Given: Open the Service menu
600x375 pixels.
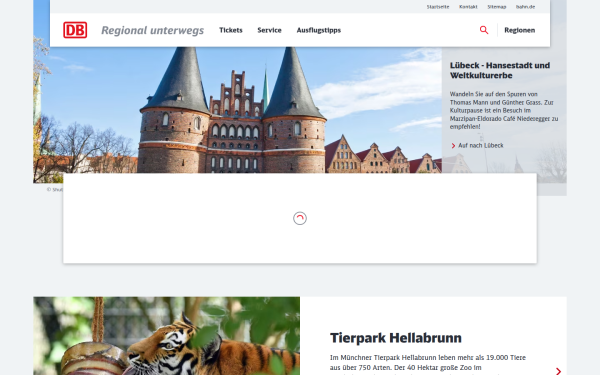Looking at the screenshot, I should [269, 30].
